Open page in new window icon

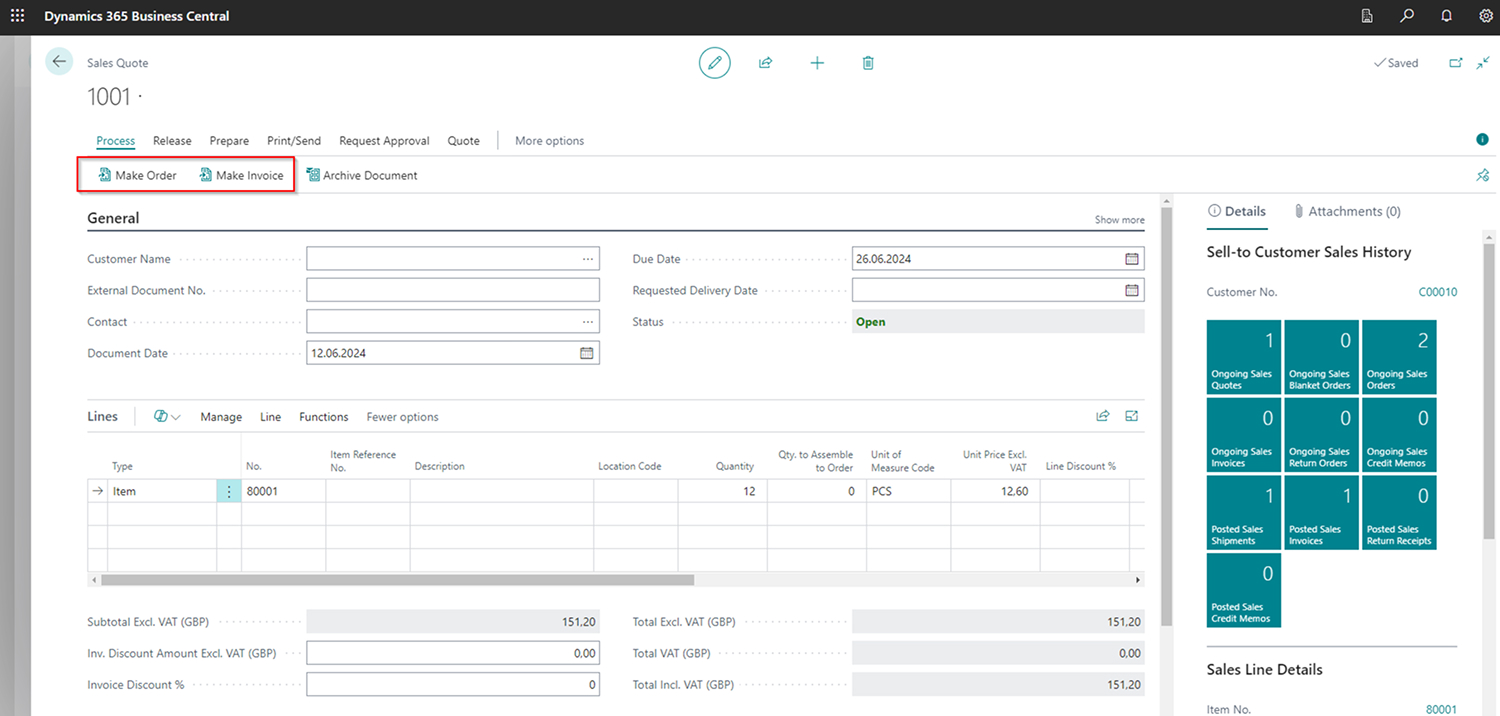(1456, 63)
